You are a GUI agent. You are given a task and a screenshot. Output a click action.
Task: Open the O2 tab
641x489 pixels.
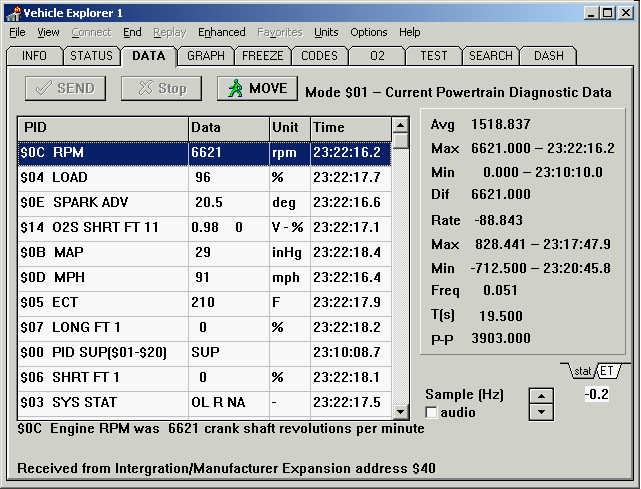[x=377, y=56]
